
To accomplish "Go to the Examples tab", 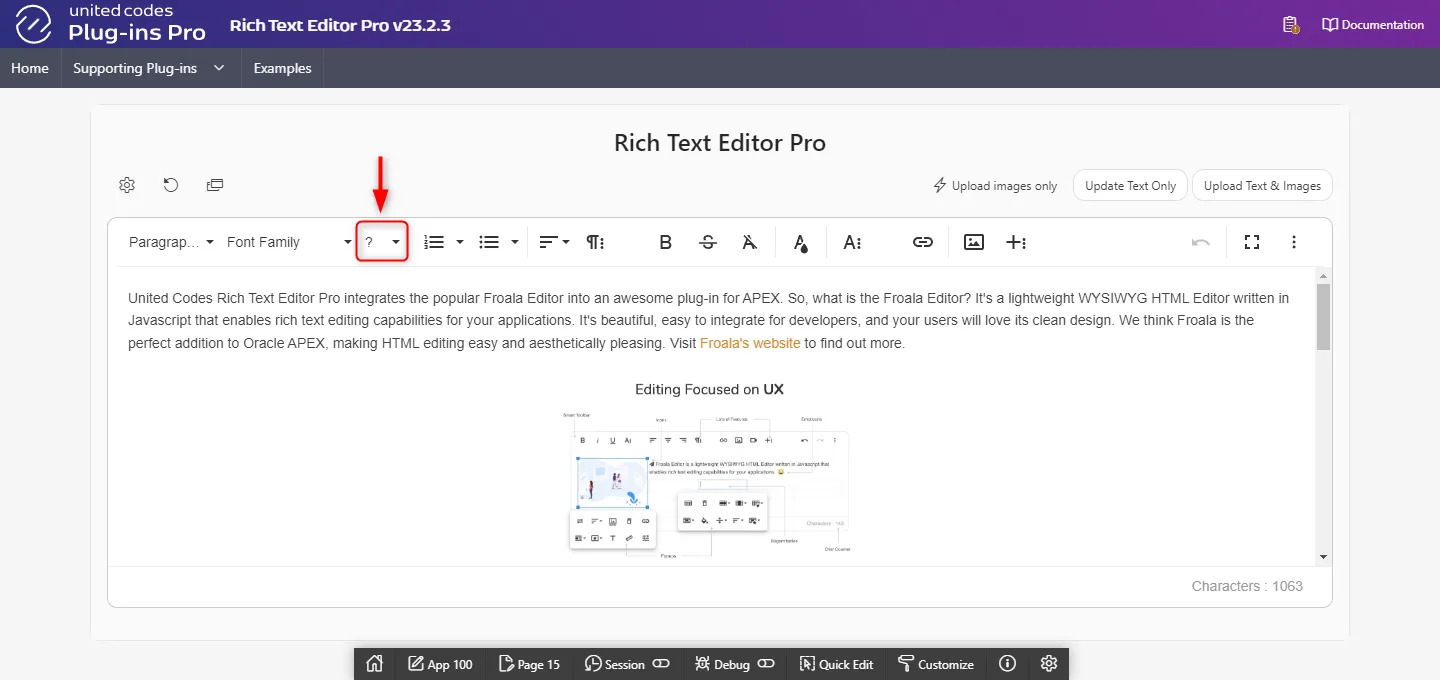I will 282,68.
